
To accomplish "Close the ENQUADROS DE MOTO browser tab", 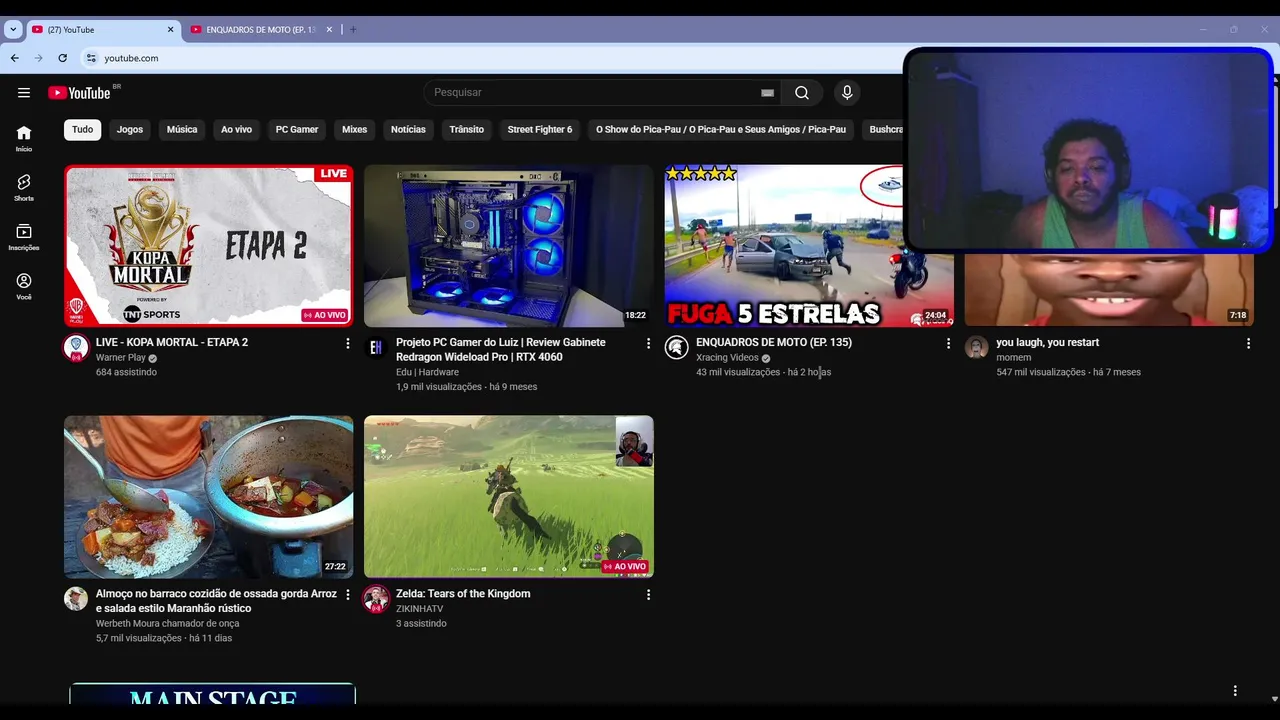I will (329, 30).
